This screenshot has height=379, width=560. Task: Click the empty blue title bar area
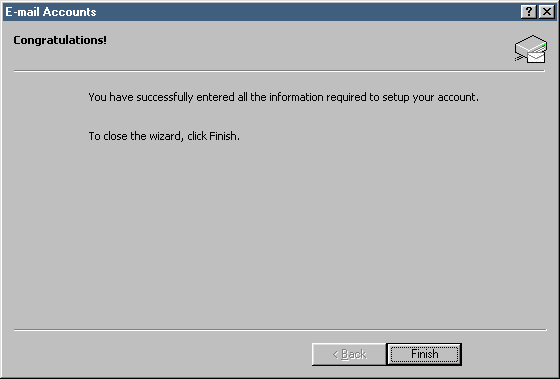point(307,12)
